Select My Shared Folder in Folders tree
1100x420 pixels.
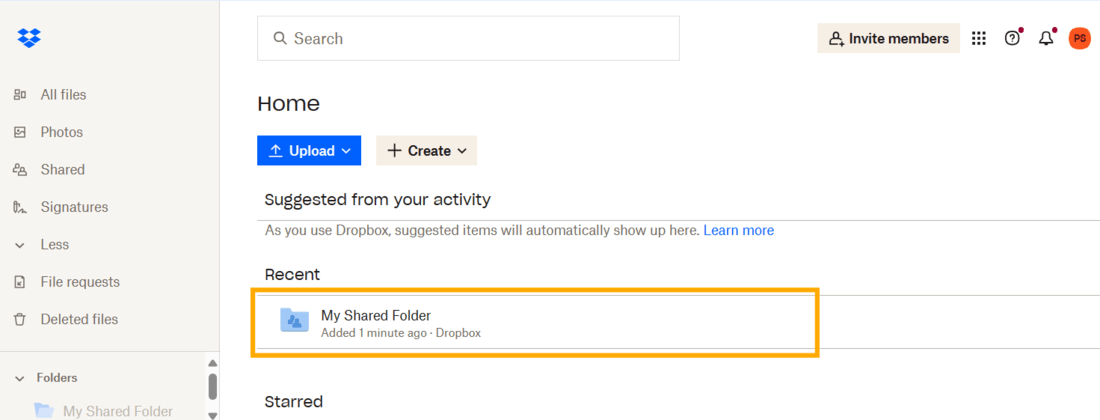[x=117, y=411]
